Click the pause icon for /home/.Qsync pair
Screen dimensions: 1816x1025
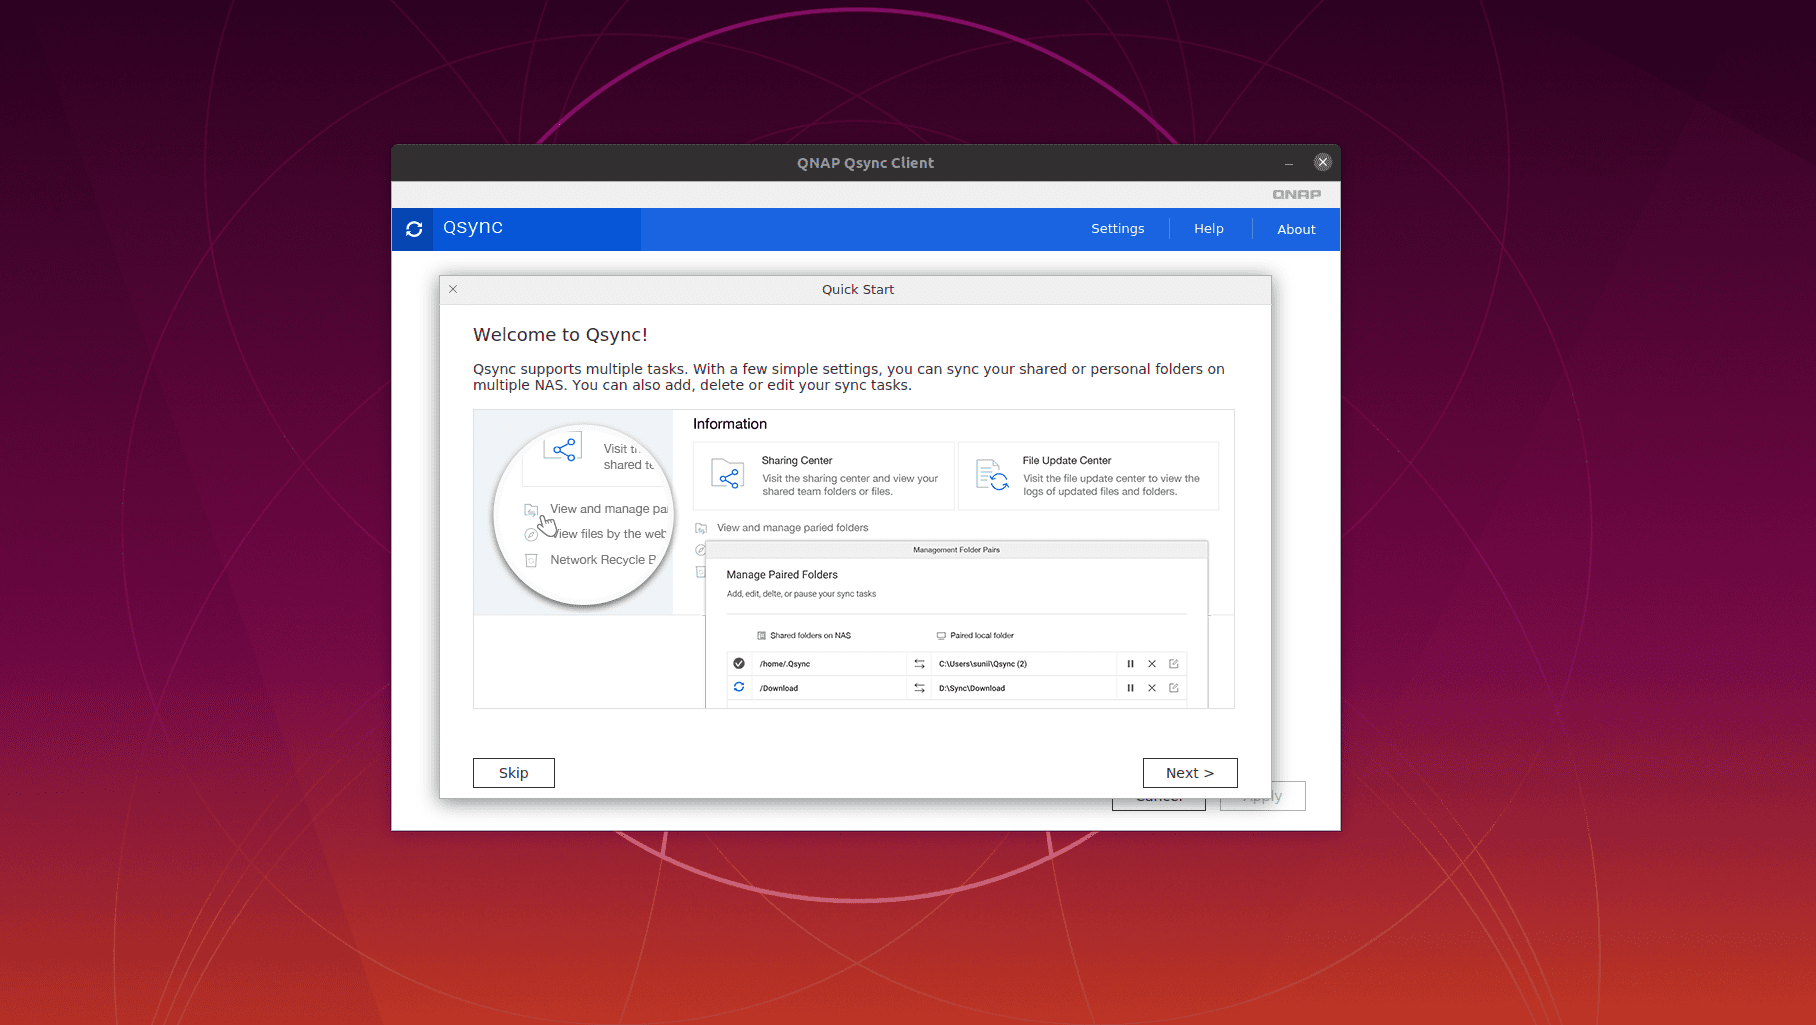pos(1131,664)
